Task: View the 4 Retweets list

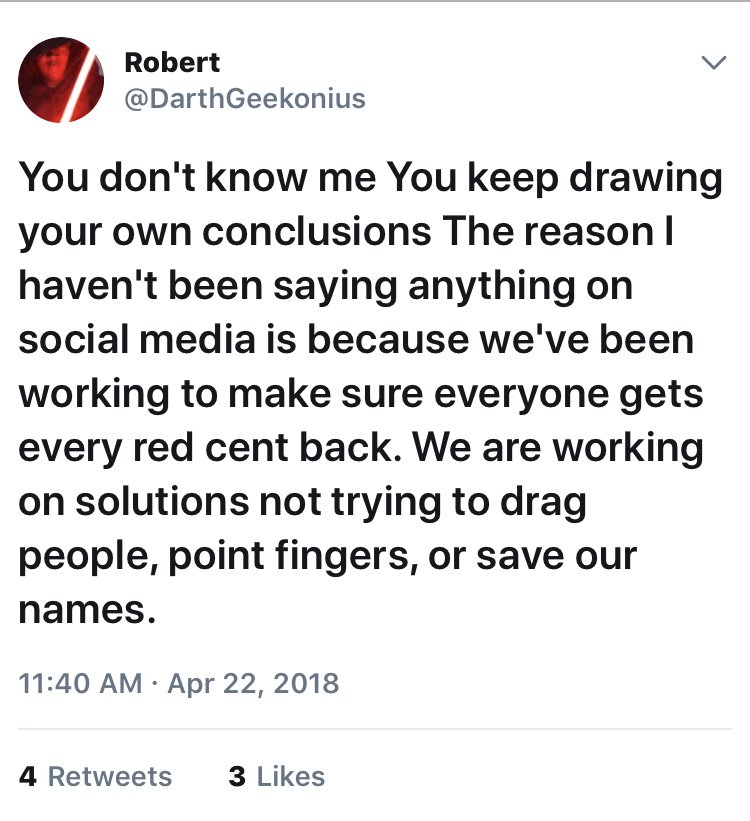Action: pyautogui.click(x=96, y=777)
